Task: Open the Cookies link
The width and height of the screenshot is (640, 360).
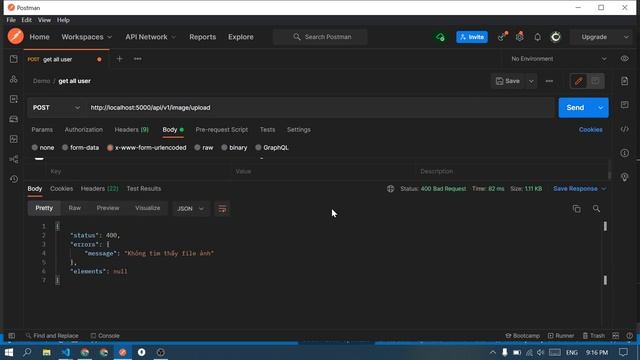Action: coord(591,130)
